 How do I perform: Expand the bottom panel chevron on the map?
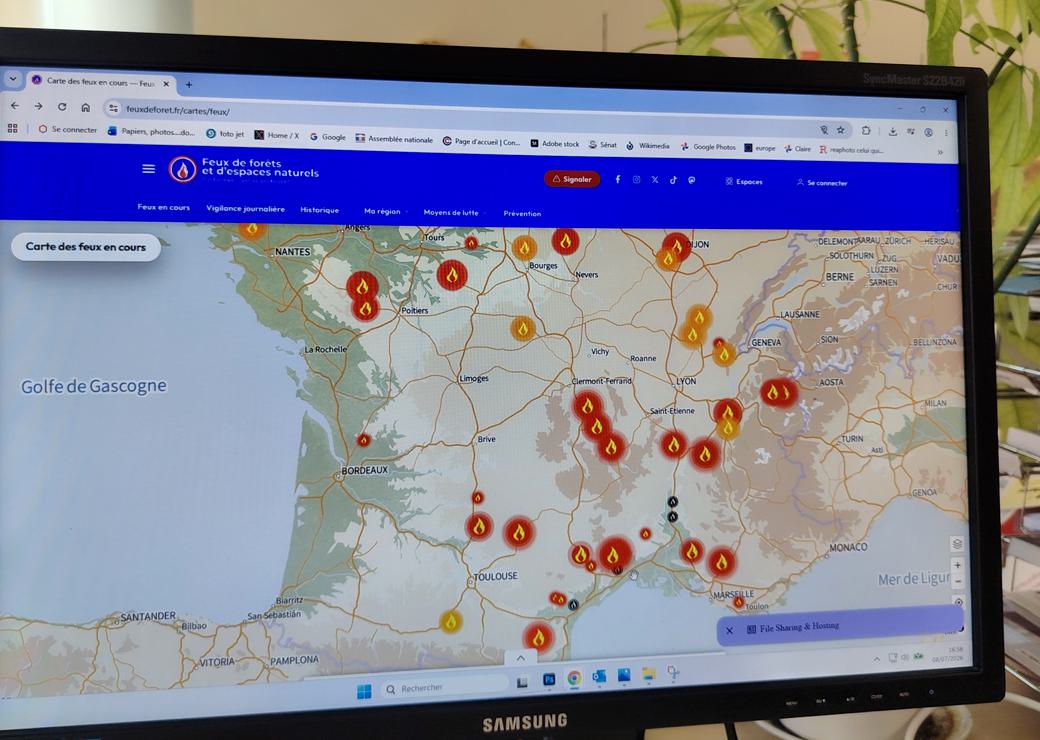[x=521, y=658]
